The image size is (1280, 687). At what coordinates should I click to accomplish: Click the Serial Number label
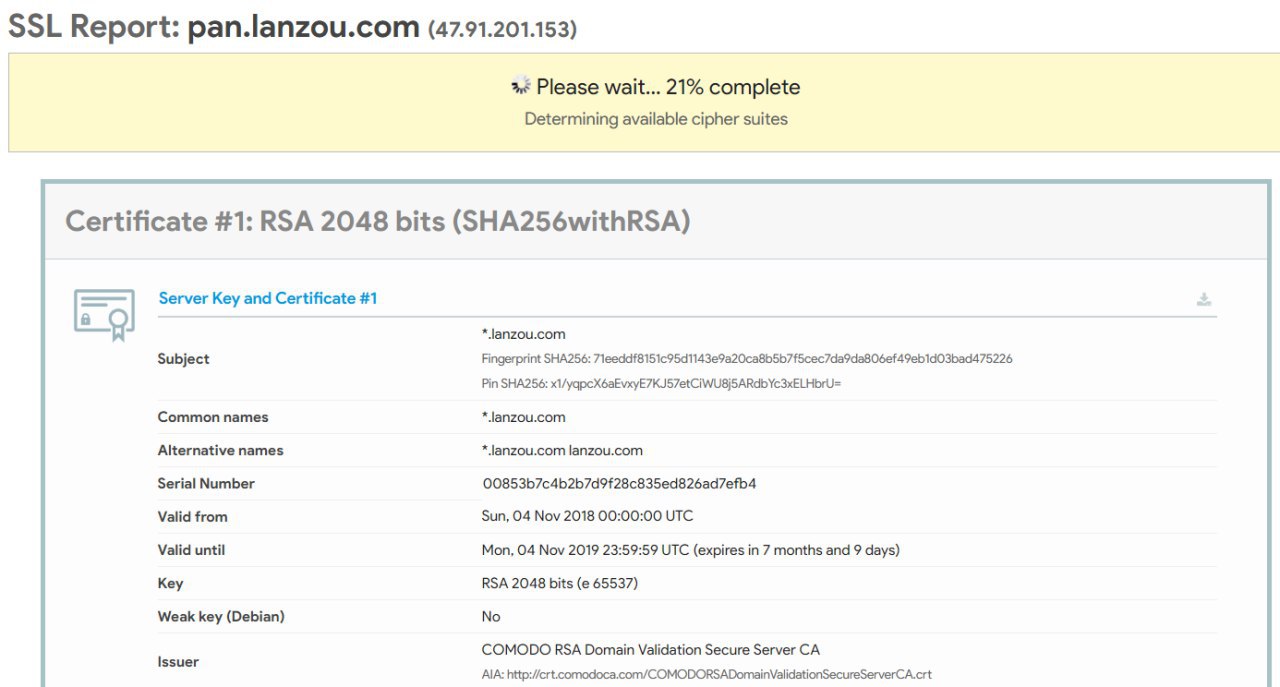[206, 483]
